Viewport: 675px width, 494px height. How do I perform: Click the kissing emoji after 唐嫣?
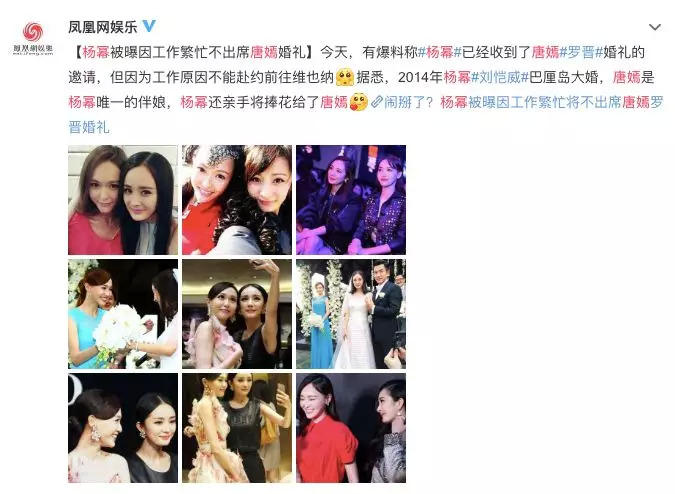359,102
